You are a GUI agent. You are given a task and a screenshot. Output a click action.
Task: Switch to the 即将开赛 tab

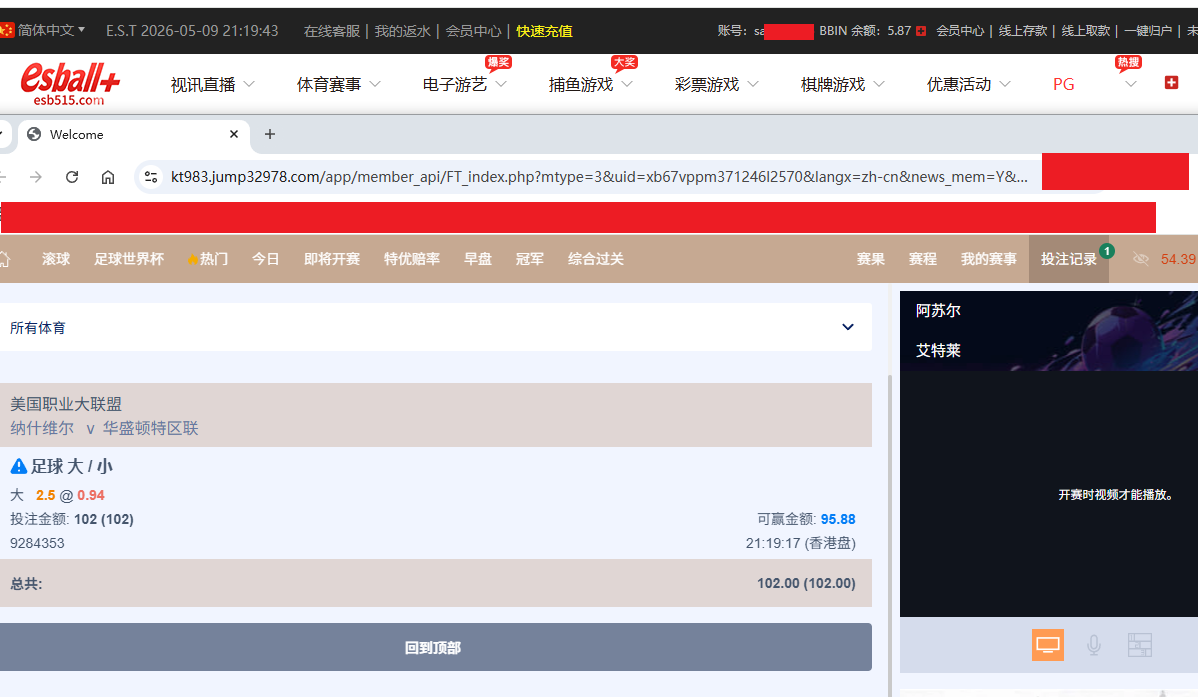point(332,259)
